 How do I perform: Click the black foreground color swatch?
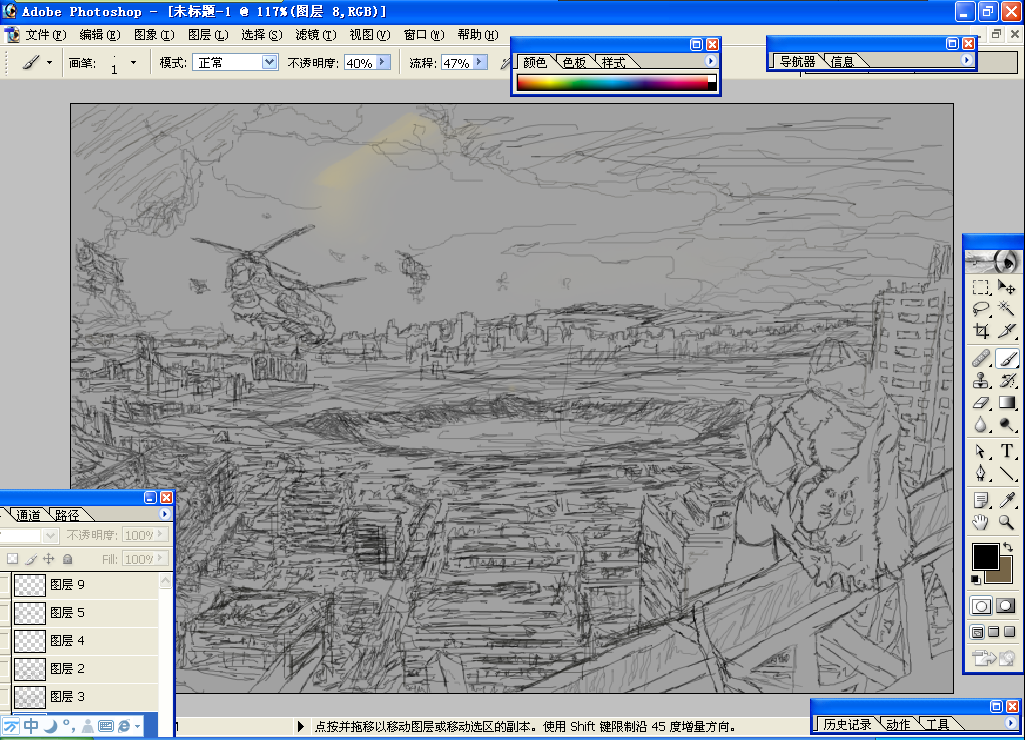[x=984, y=557]
